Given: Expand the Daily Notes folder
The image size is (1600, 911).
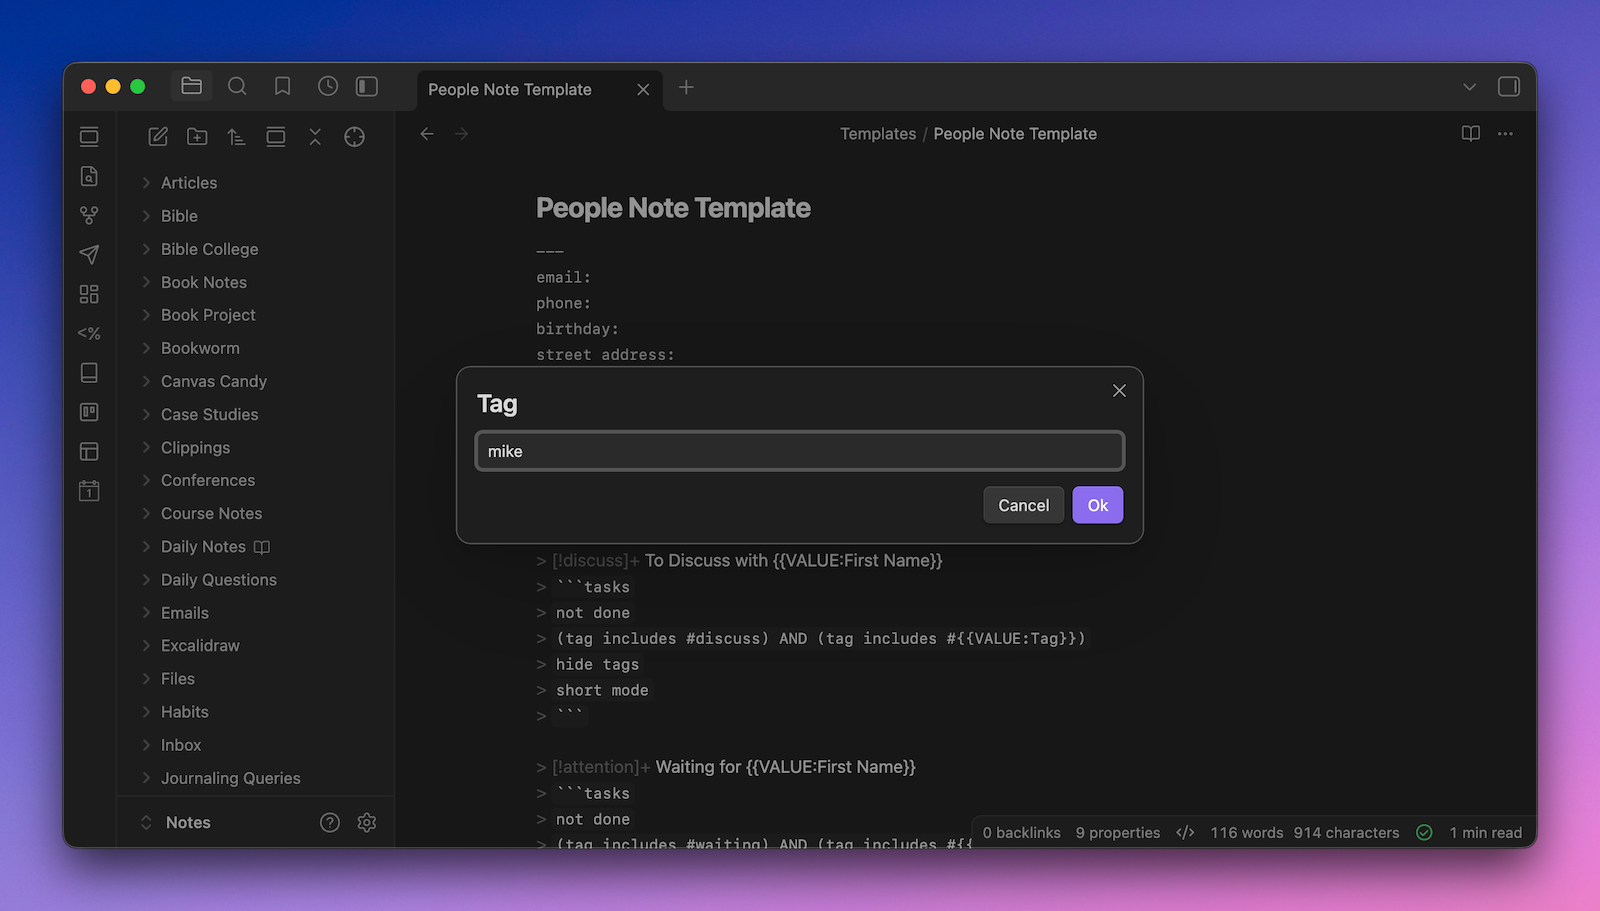Looking at the screenshot, I should (x=203, y=546).
